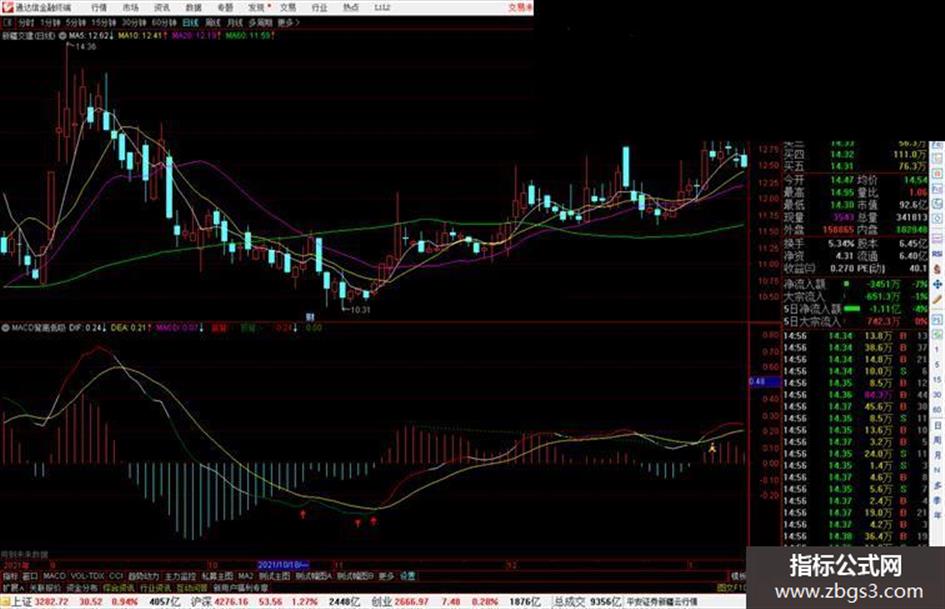Click the 上证 index in status bar

pyautogui.click(x=22, y=601)
